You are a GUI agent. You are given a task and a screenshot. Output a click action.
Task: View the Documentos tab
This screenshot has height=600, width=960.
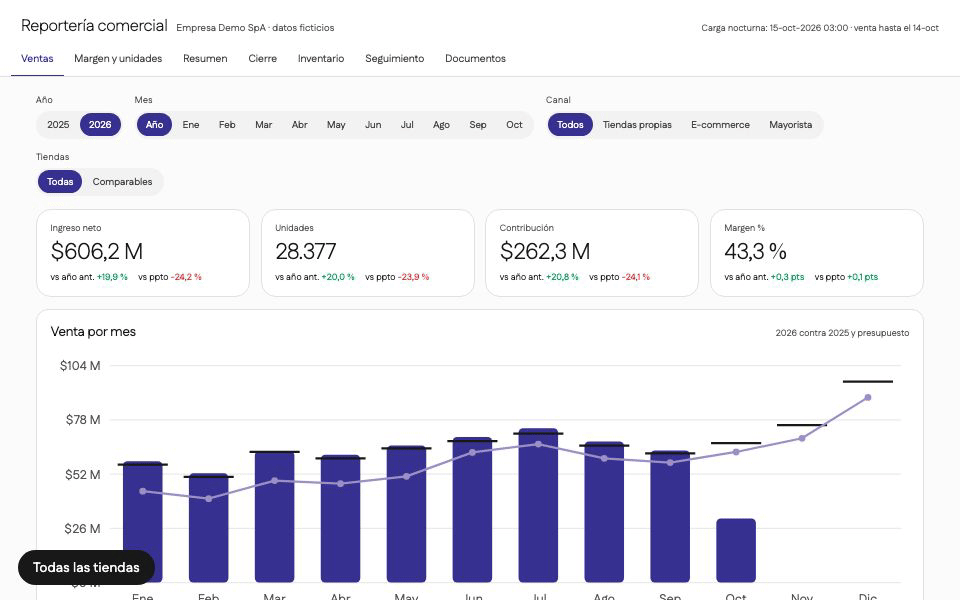coord(475,59)
